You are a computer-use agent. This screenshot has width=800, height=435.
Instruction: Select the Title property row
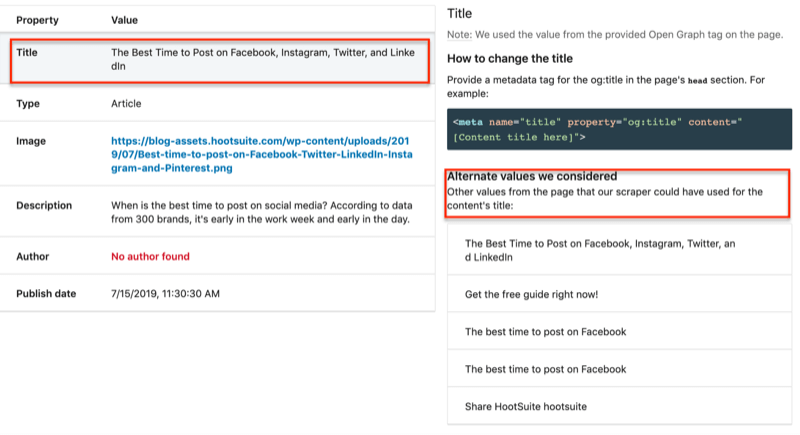coord(219,61)
